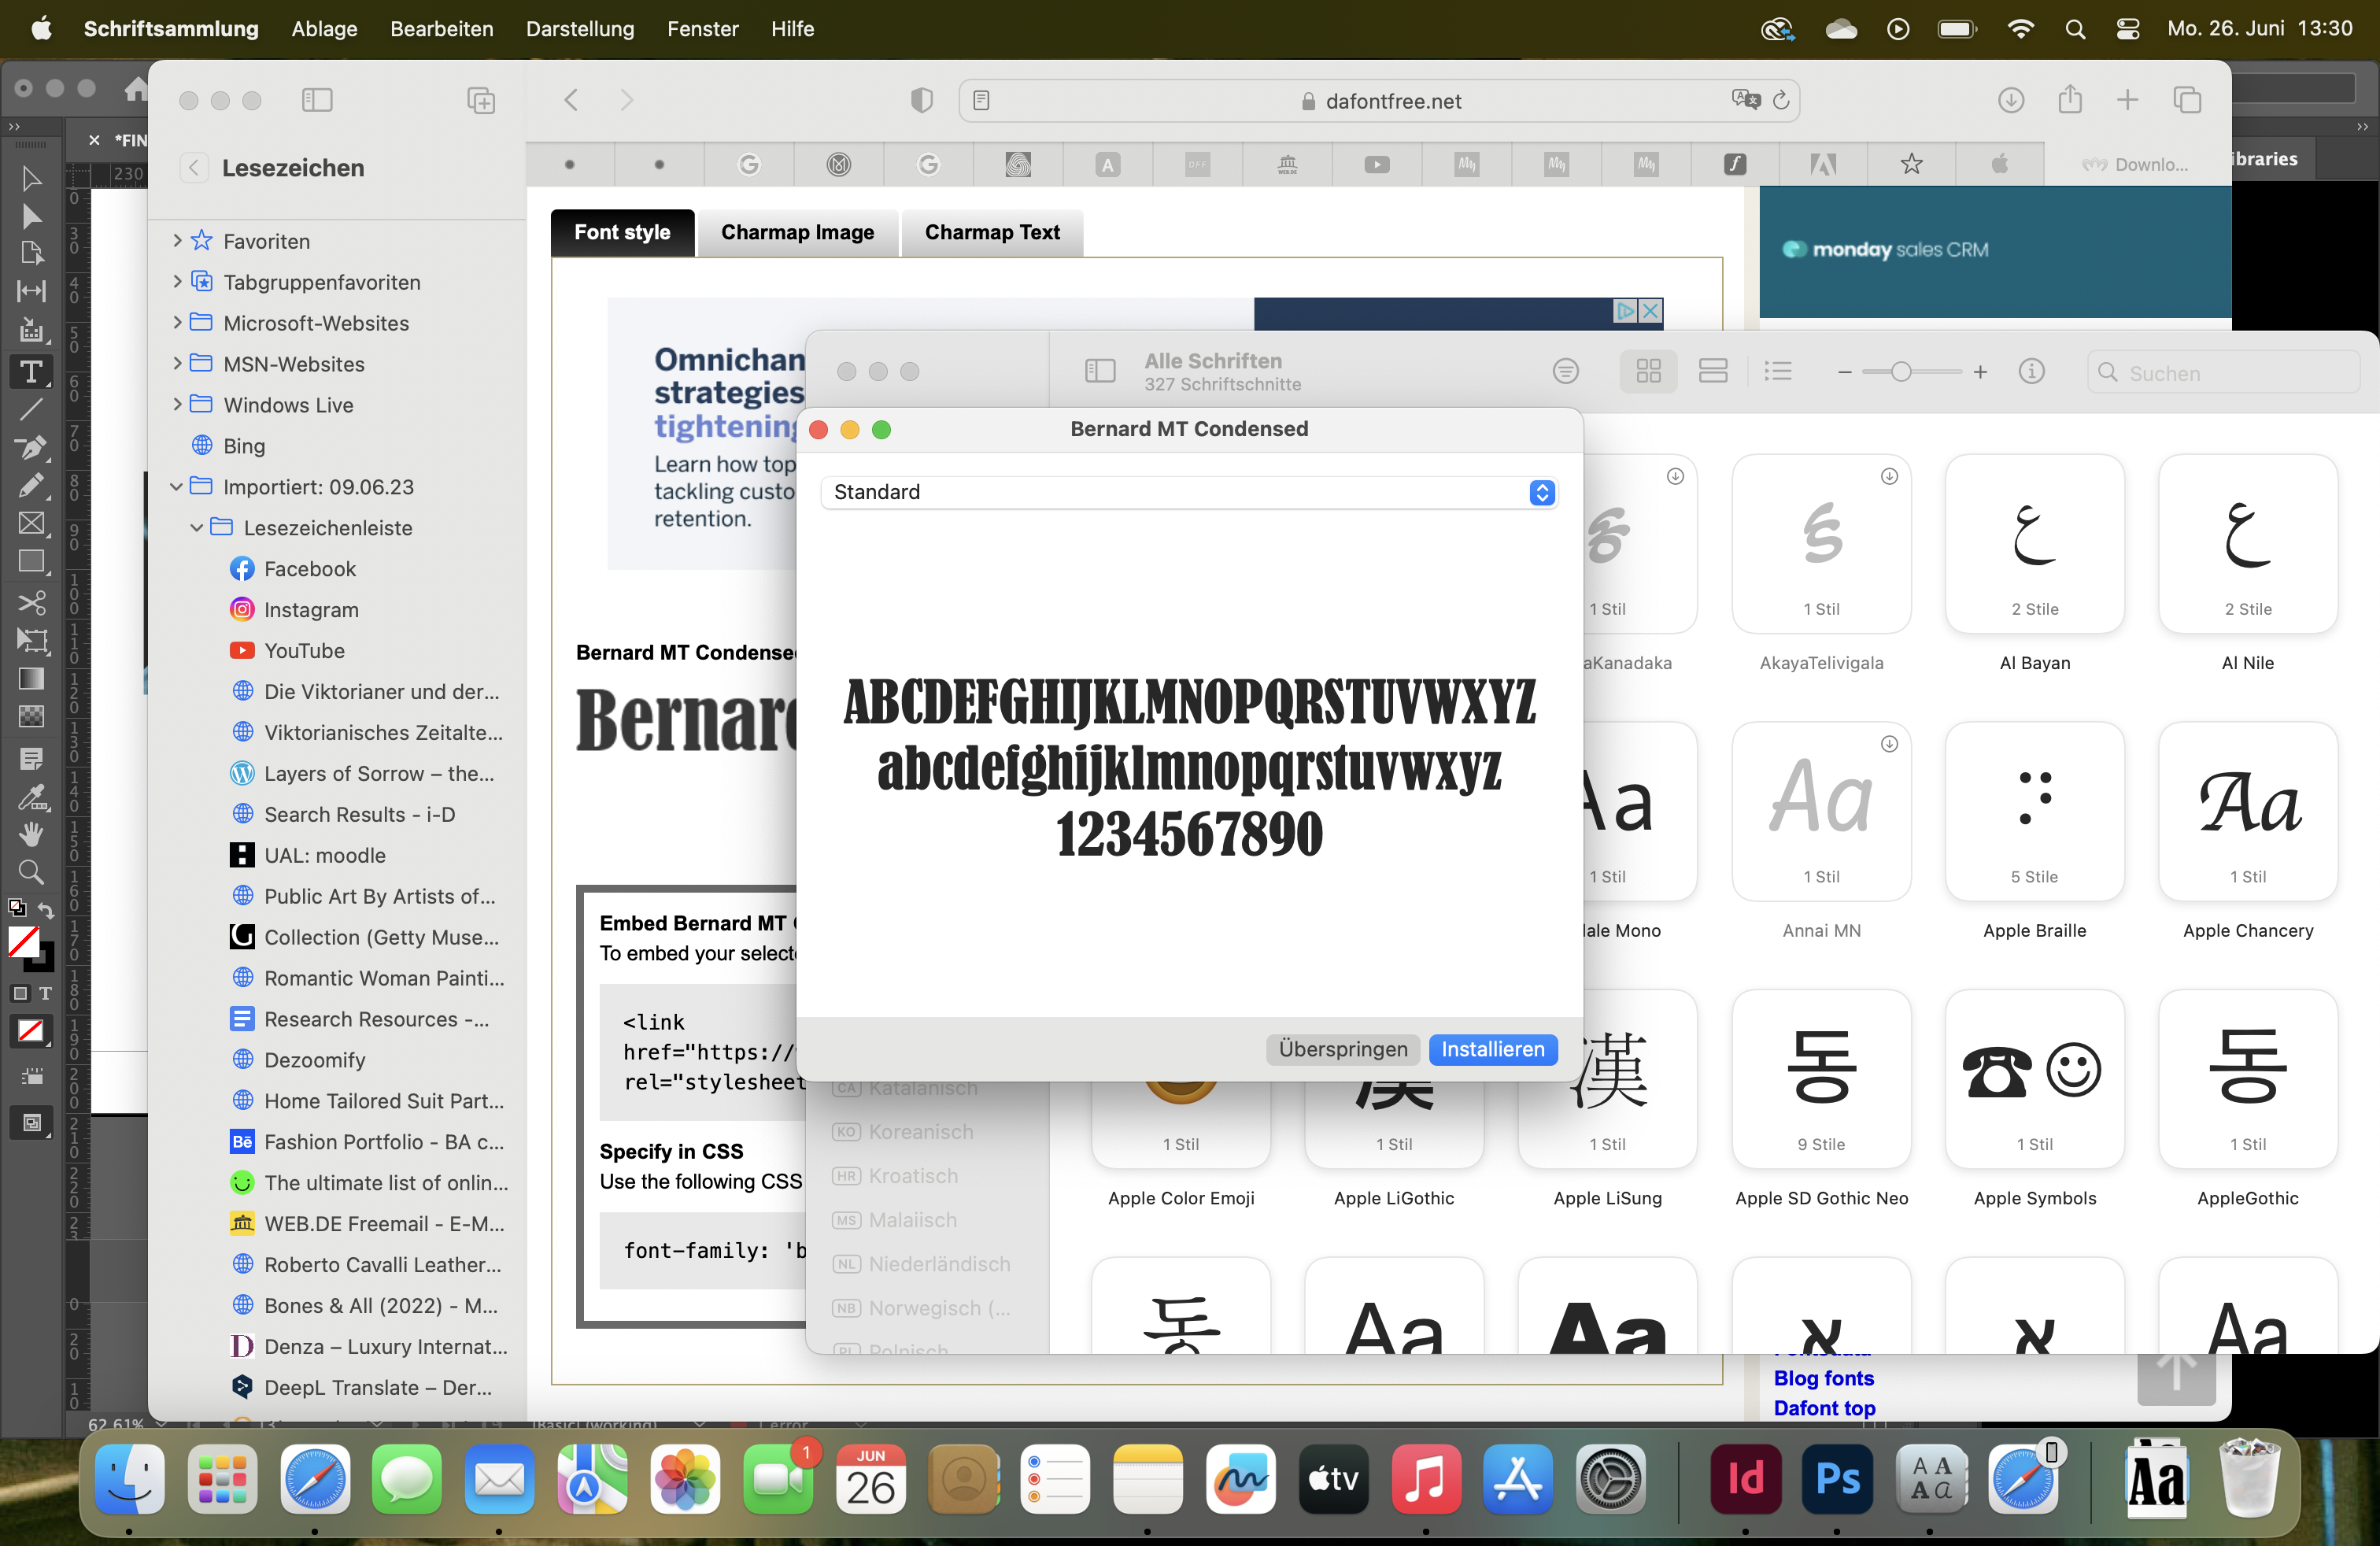Screen dimensions: 2380x1546
Task: Switch to Charmap Image tab
Action: pos(797,232)
